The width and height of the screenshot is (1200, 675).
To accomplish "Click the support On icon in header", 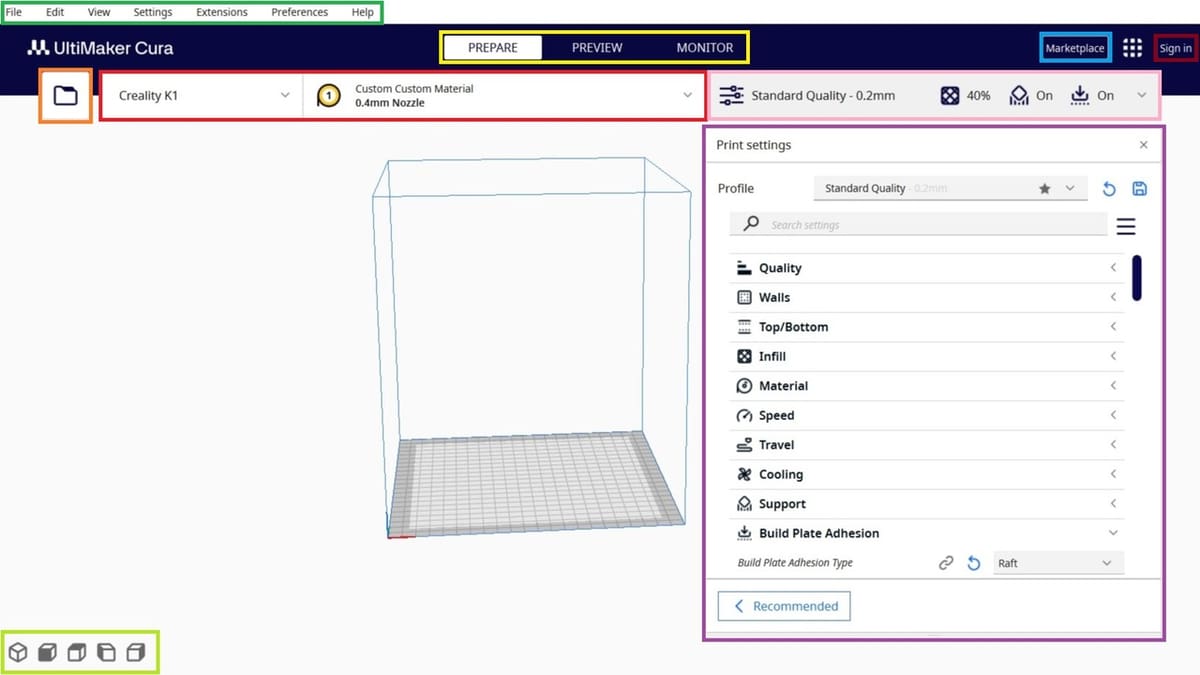I will (1019, 96).
